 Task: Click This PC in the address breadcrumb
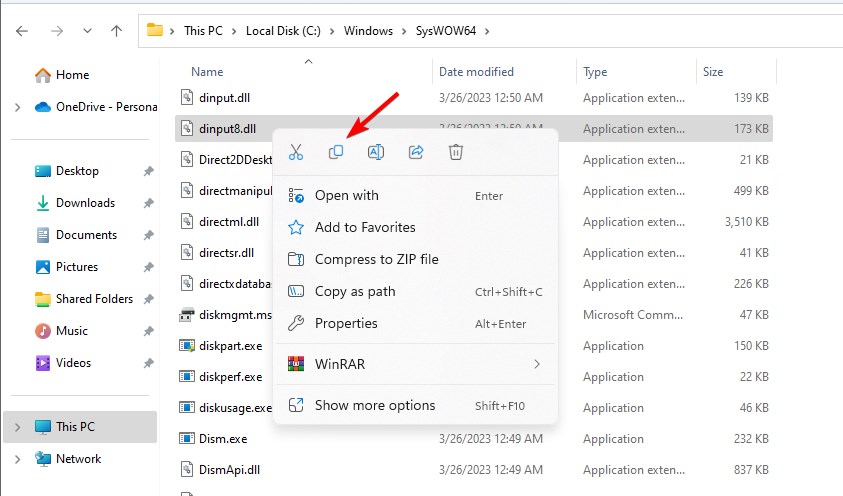[203, 31]
